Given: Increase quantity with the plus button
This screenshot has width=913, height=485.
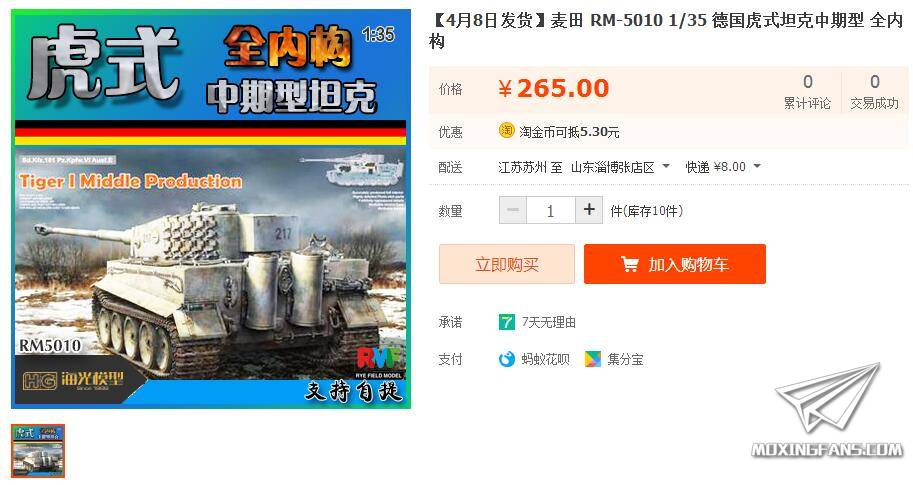Looking at the screenshot, I should coord(589,210).
